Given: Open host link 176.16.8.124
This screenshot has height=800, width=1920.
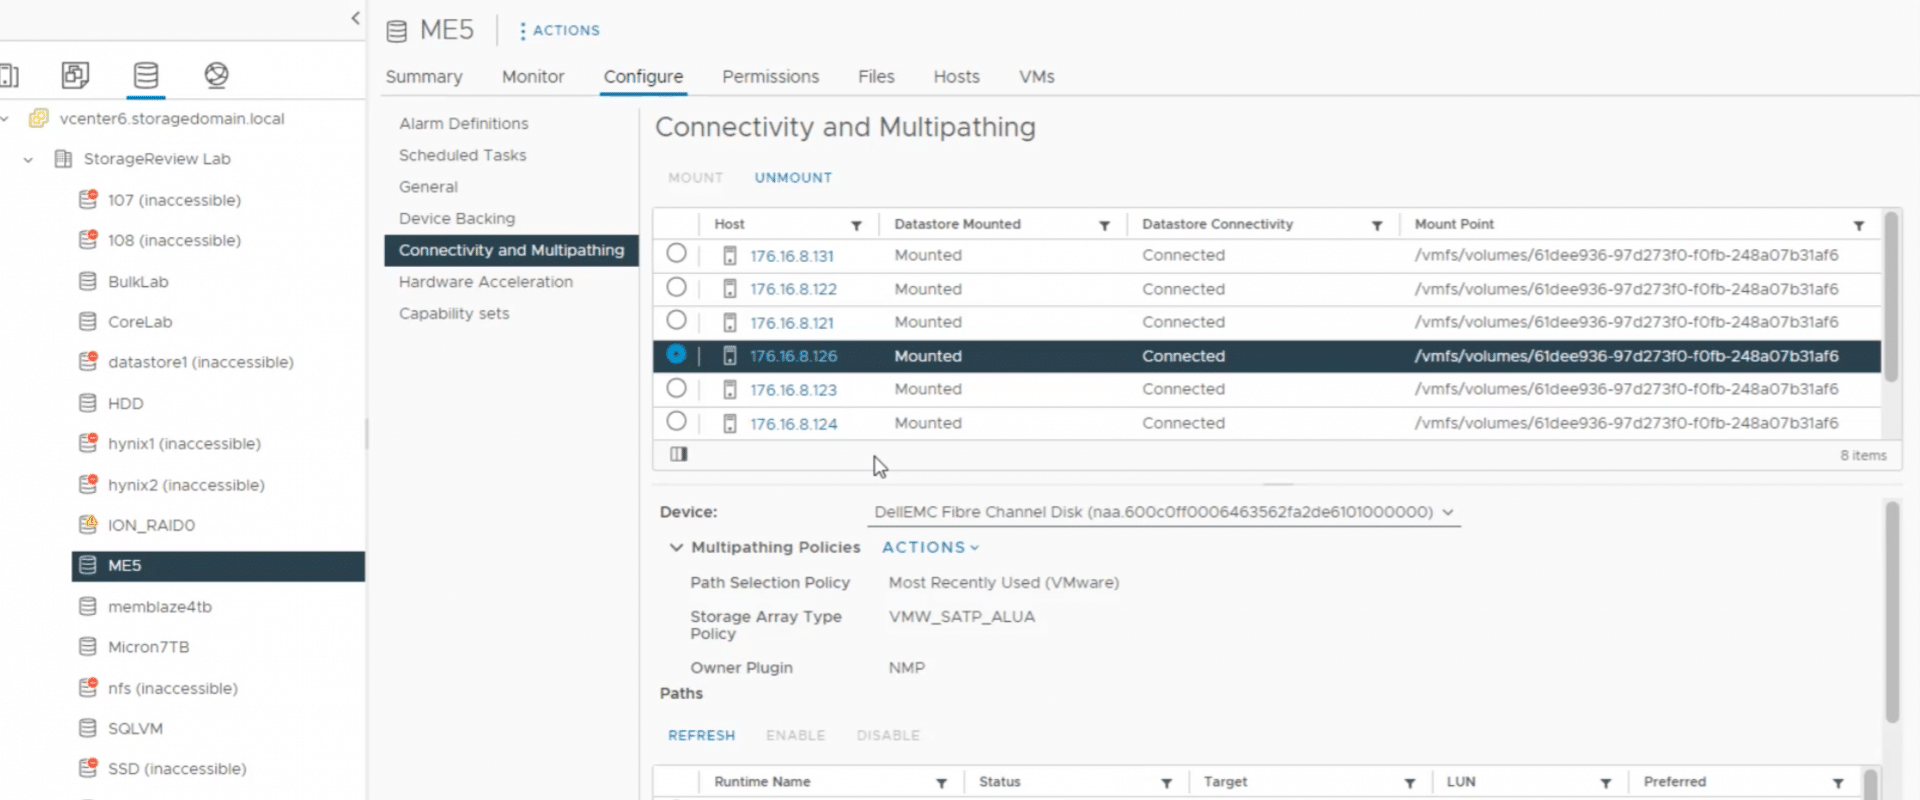Looking at the screenshot, I should [x=794, y=424].
